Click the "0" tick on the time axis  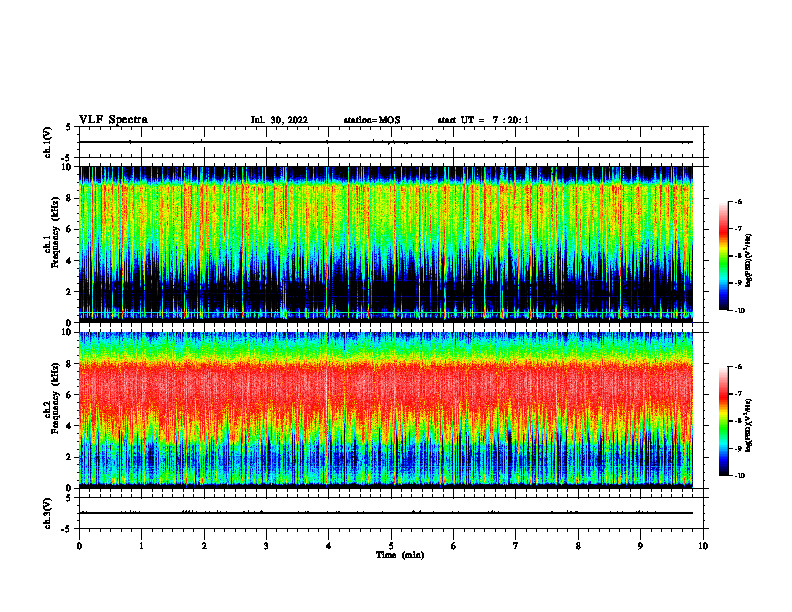(x=79, y=546)
